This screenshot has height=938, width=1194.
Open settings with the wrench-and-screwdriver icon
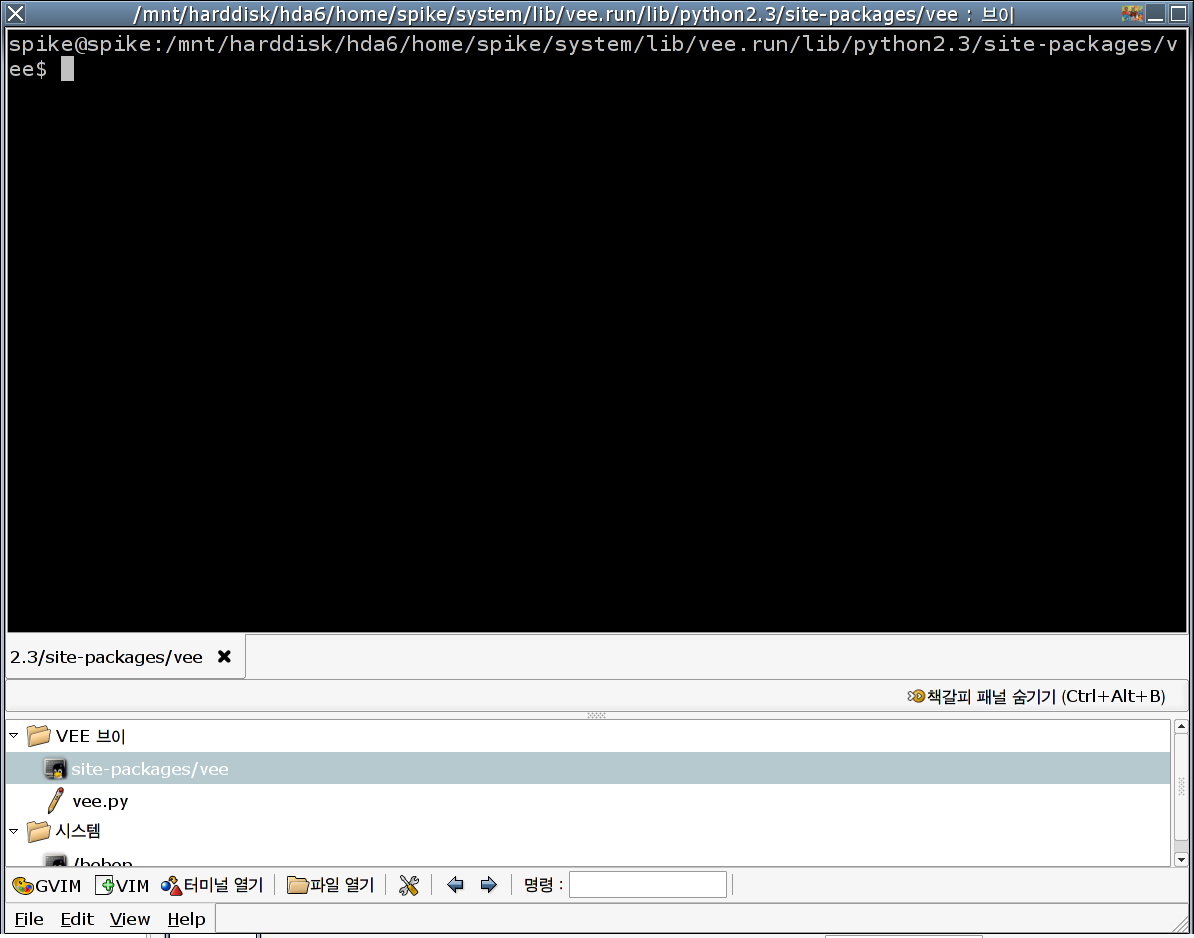tap(408, 885)
